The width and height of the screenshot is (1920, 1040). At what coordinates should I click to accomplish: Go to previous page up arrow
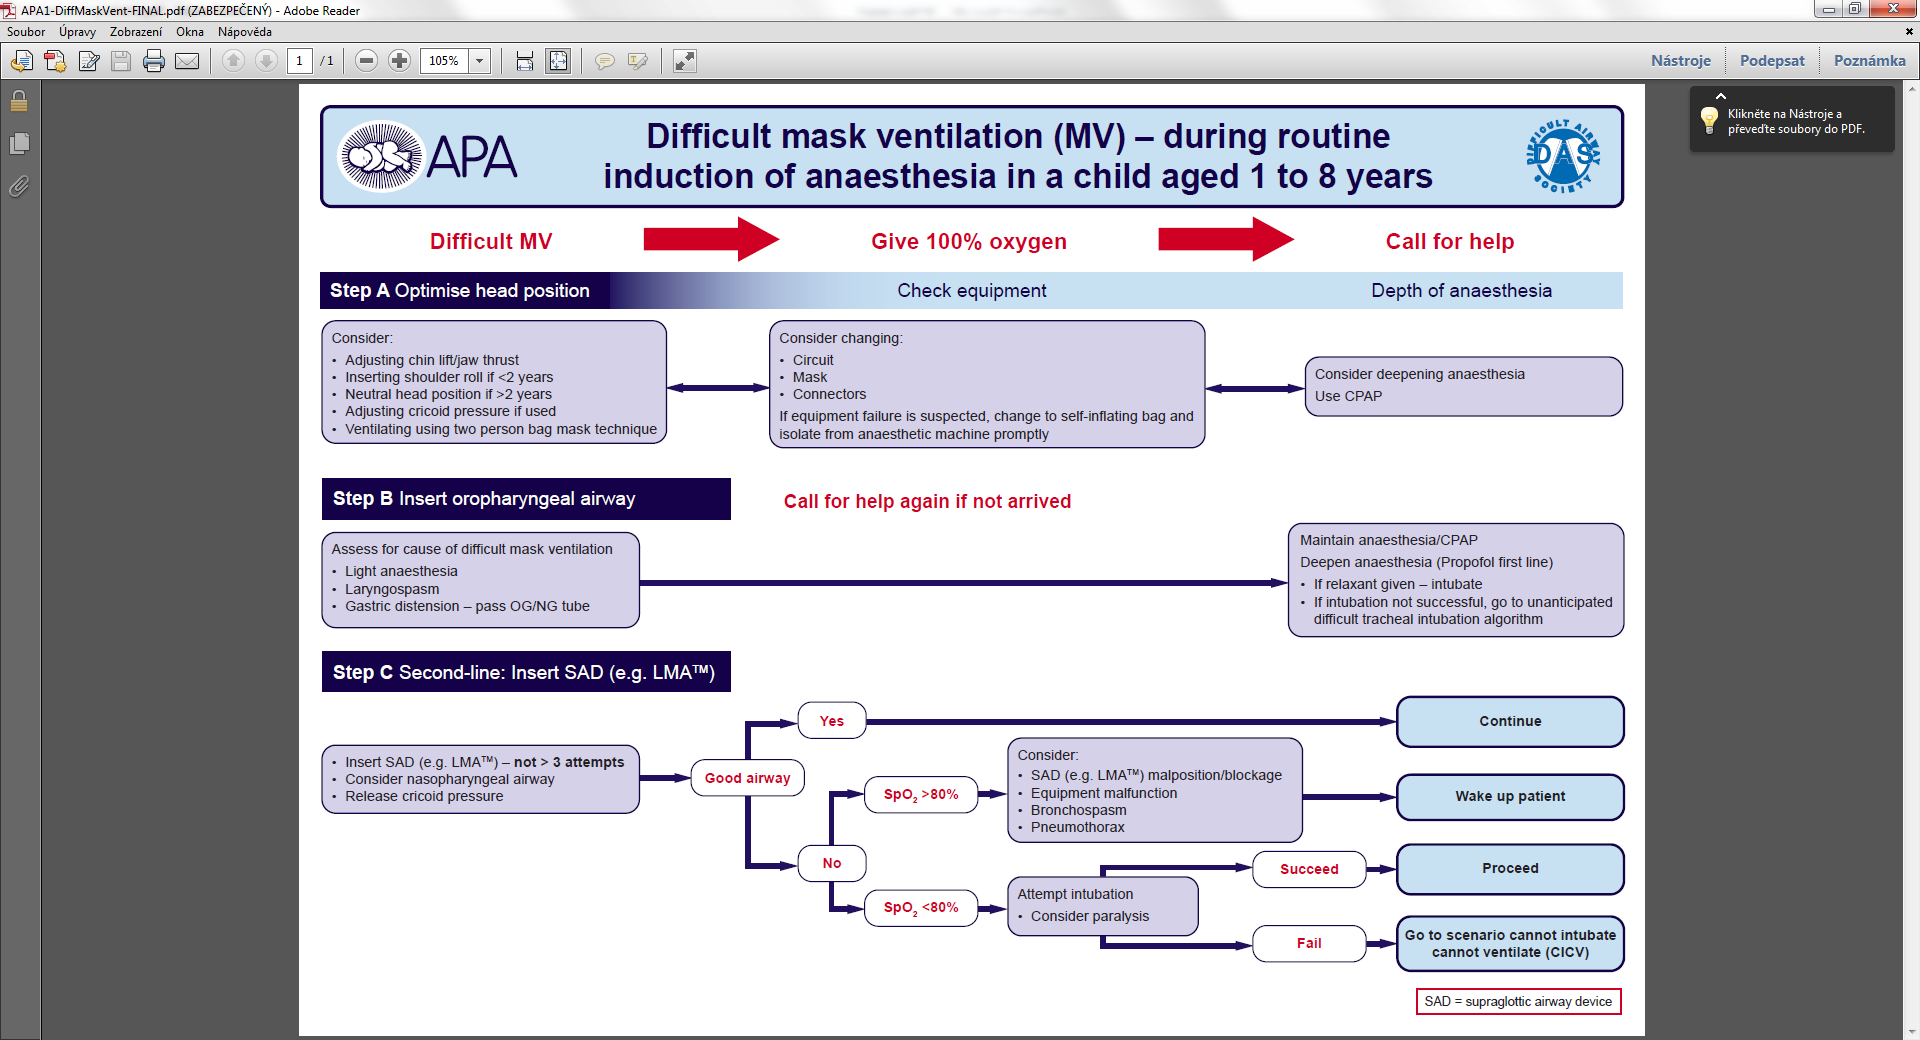pos(233,61)
